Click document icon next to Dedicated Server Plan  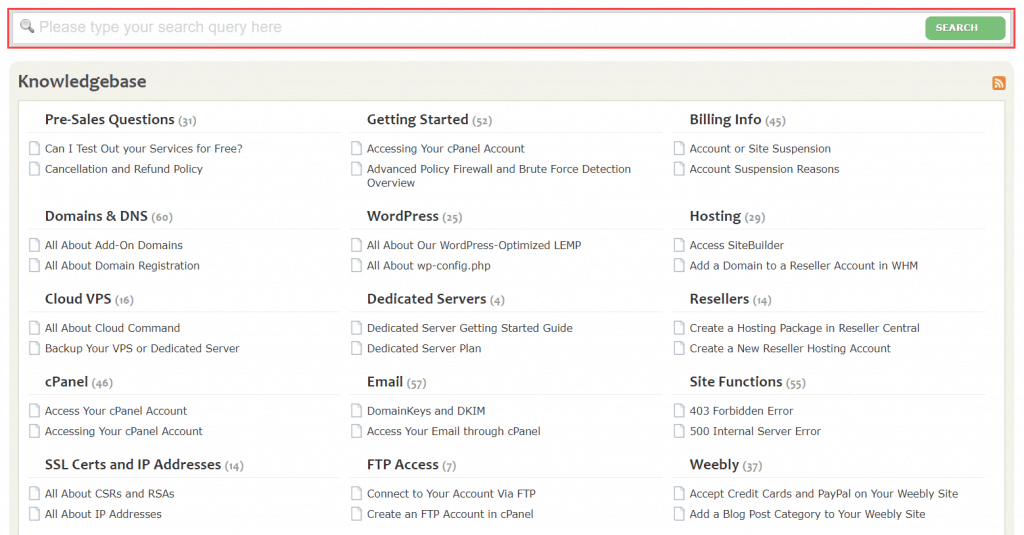[357, 349]
